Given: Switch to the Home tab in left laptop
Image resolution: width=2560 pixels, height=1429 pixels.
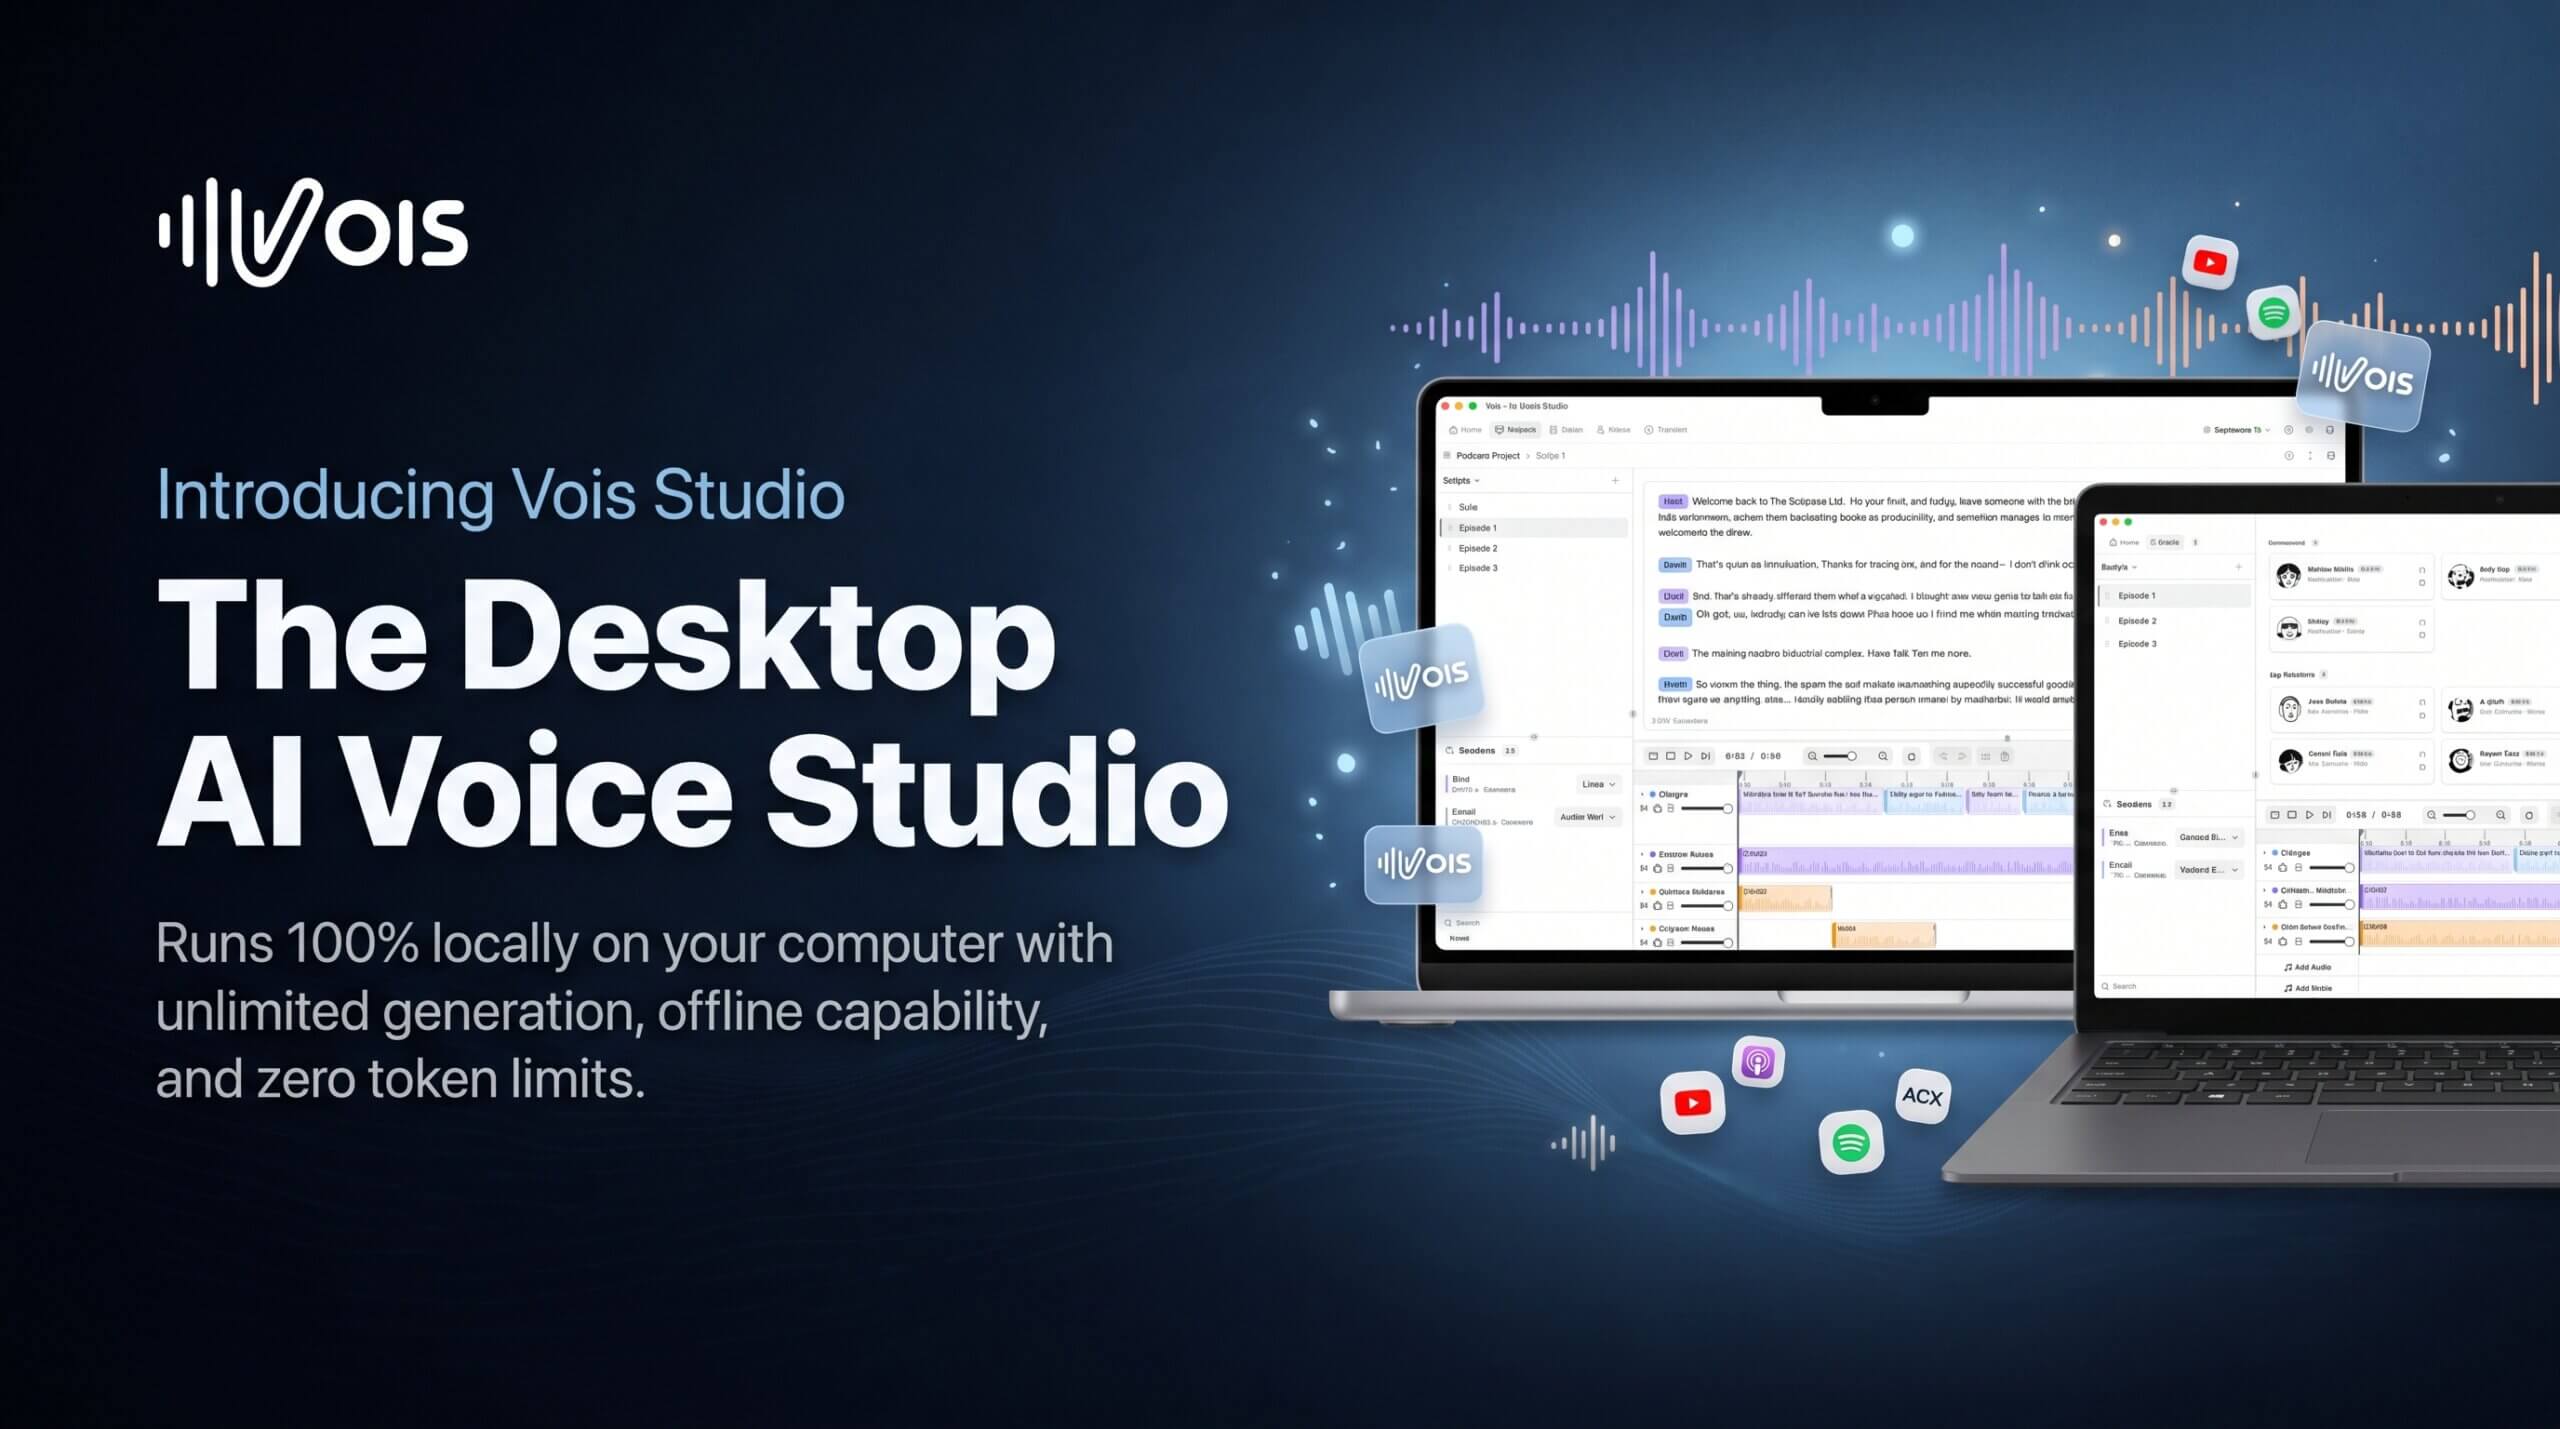Looking at the screenshot, I should pos(1465,430).
